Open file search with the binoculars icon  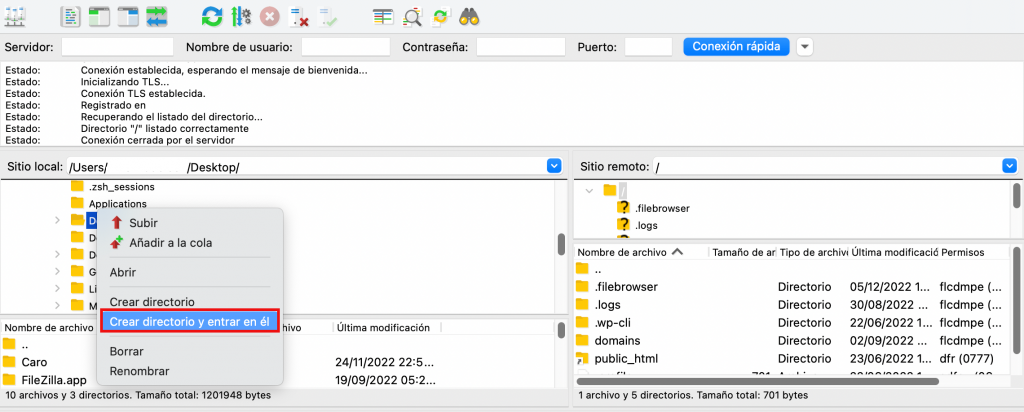tap(471, 16)
